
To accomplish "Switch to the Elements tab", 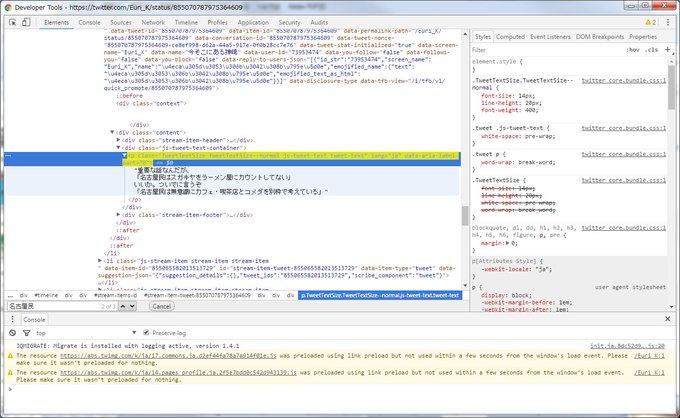I will point(56,22).
